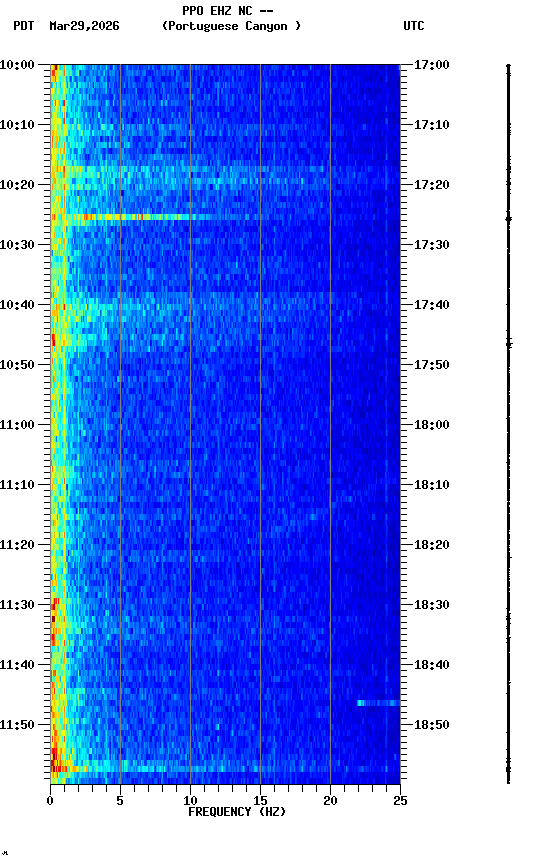Click the 11:10 PDT time label
Screen dimensions: 552x864
(17, 485)
